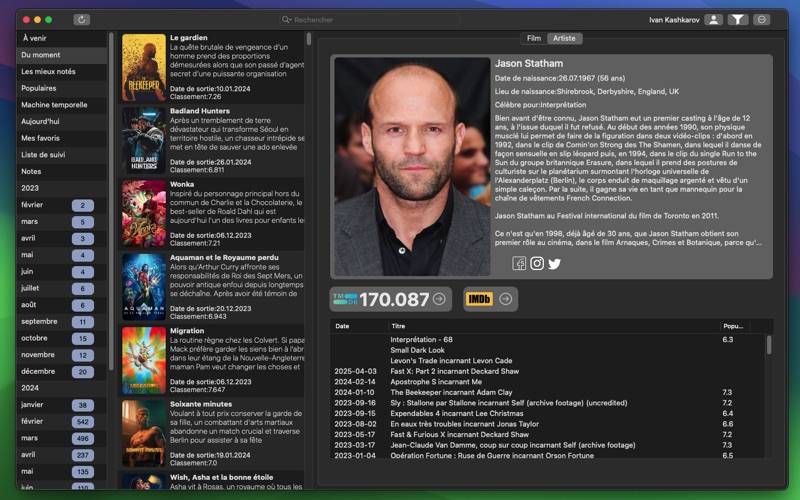Sort by the Popu... column header
This screenshot has height=500, width=800.
click(x=733, y=326)
